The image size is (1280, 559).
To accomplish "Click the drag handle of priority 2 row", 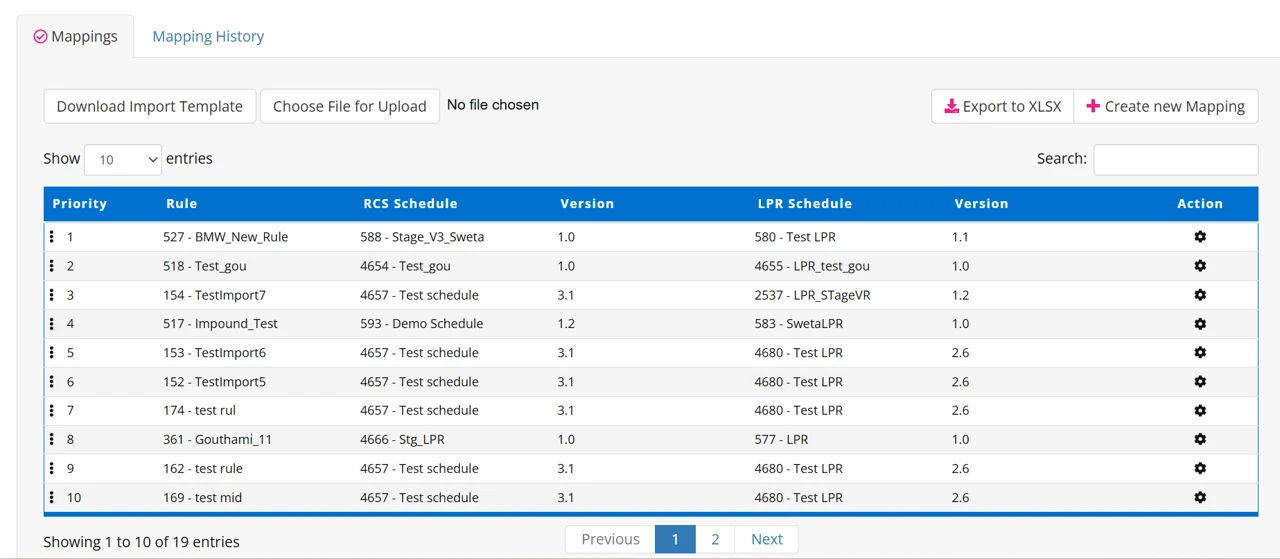I will (52, 266).
